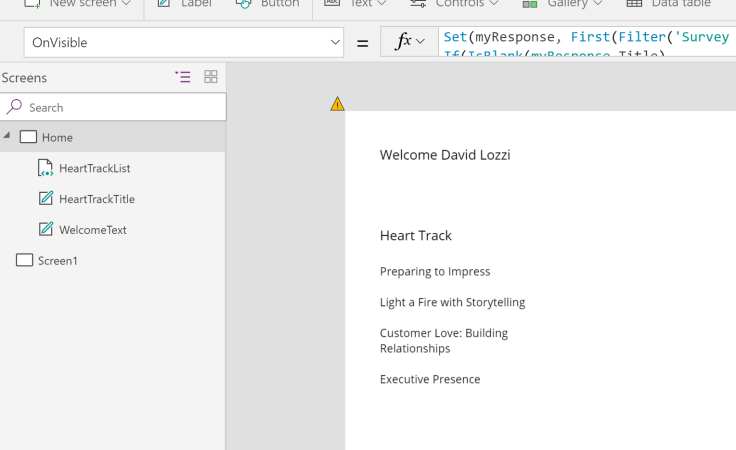Collapse the Home screen tree node
The image size is (736, 450).
[7, 135]
